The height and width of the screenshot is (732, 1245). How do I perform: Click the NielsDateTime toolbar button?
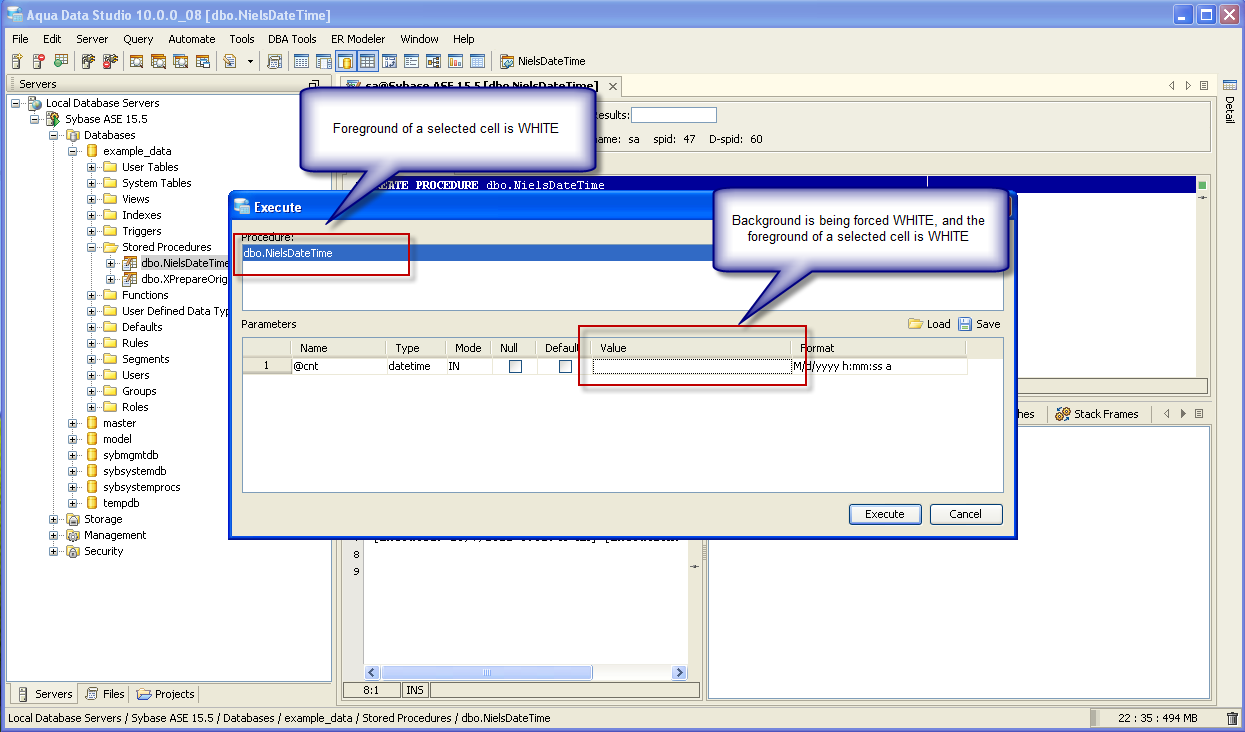click(543, 61)
